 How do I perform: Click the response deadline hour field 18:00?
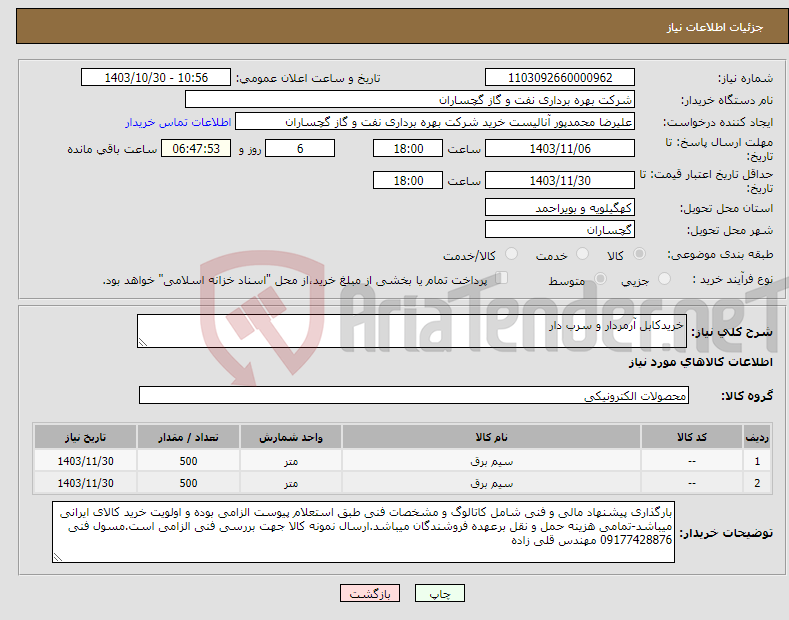pyautogui.click(x=408, y=148)
